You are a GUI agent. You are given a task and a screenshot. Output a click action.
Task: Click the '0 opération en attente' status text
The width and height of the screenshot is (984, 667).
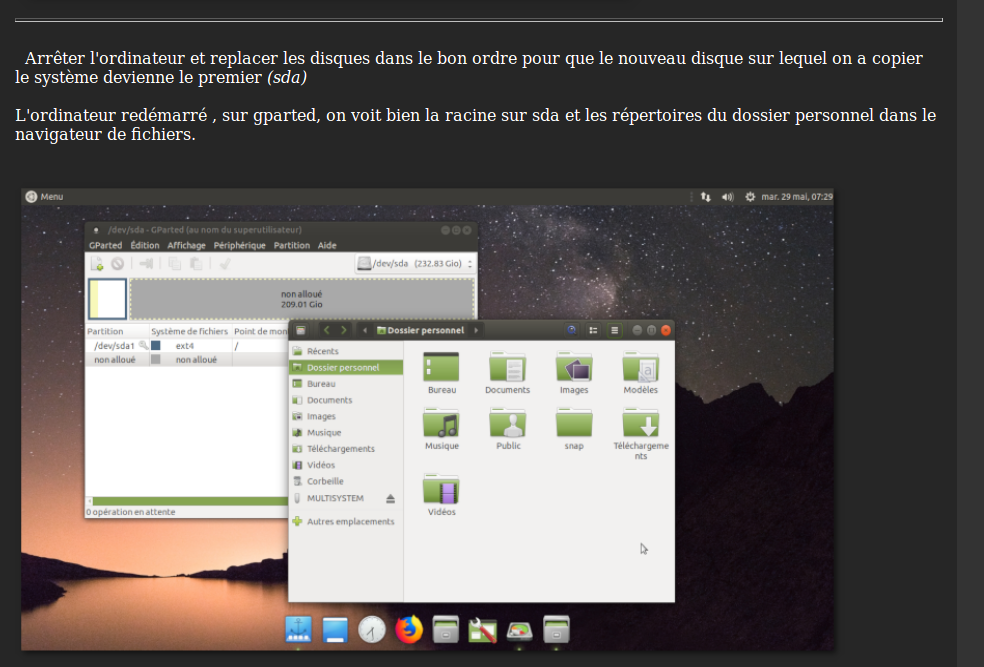tap(131, 512)
